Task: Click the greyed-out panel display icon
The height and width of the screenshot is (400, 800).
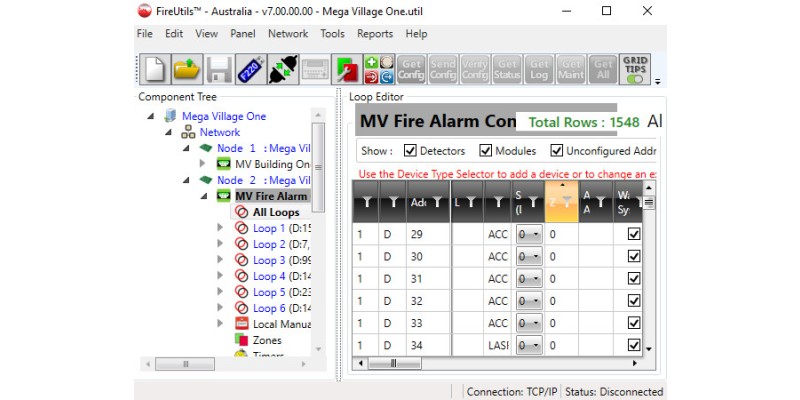Action: [x=315, y=69]
